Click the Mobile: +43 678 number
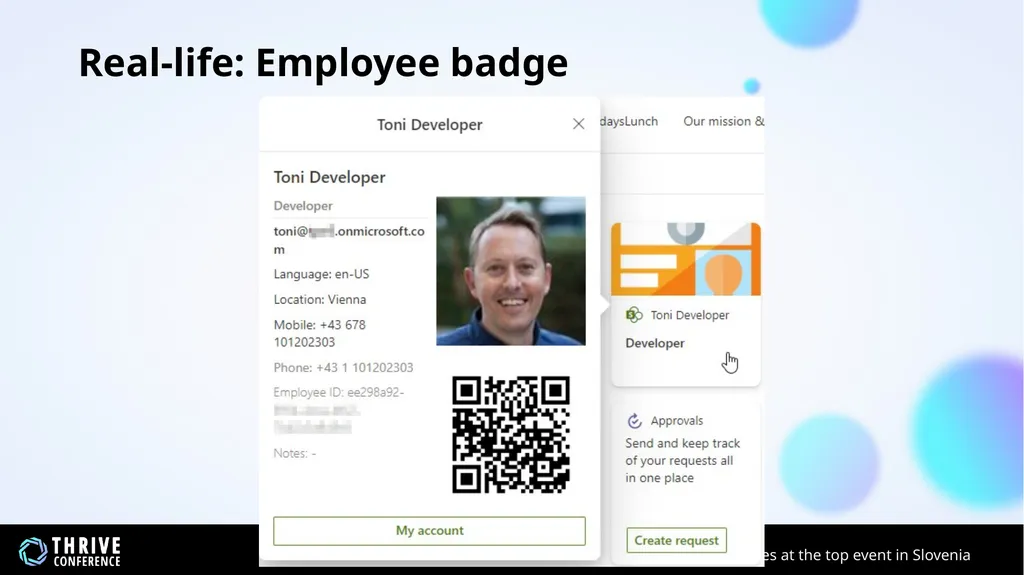 tap(319, 333)
